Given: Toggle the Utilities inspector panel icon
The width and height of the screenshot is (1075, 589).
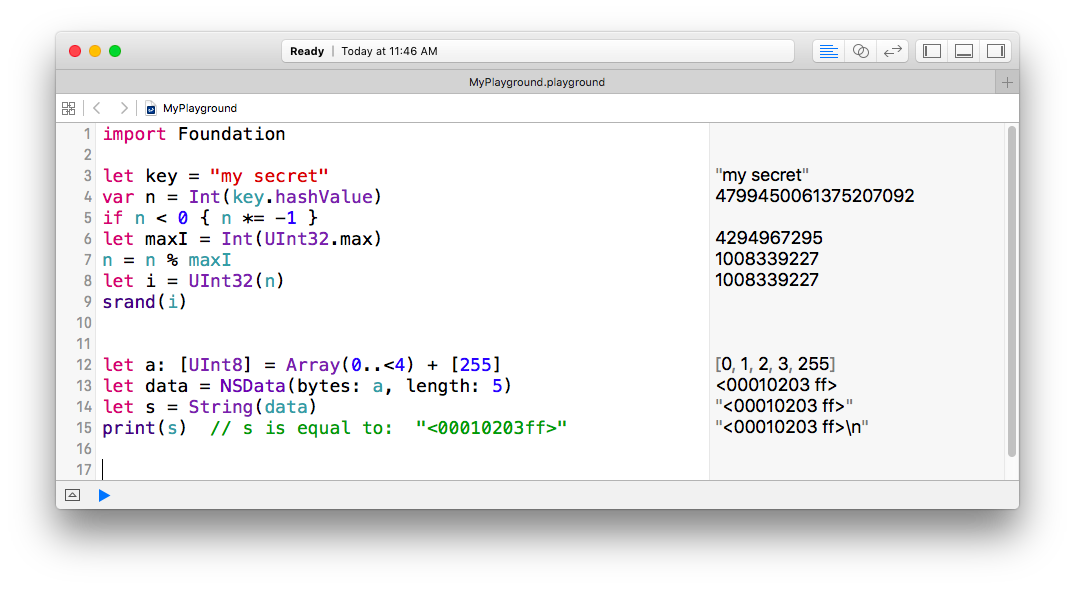Looking at the screenshot, I should tap(995, 50).
